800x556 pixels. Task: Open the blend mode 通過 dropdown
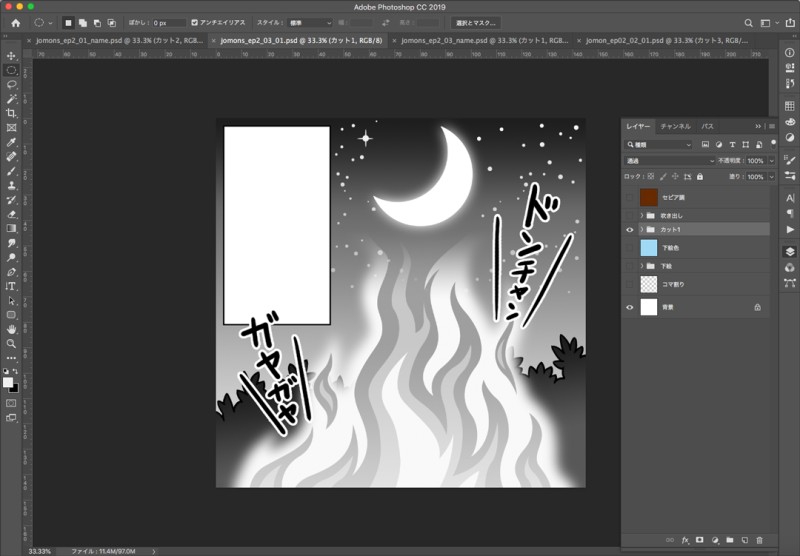click(670, 160)
